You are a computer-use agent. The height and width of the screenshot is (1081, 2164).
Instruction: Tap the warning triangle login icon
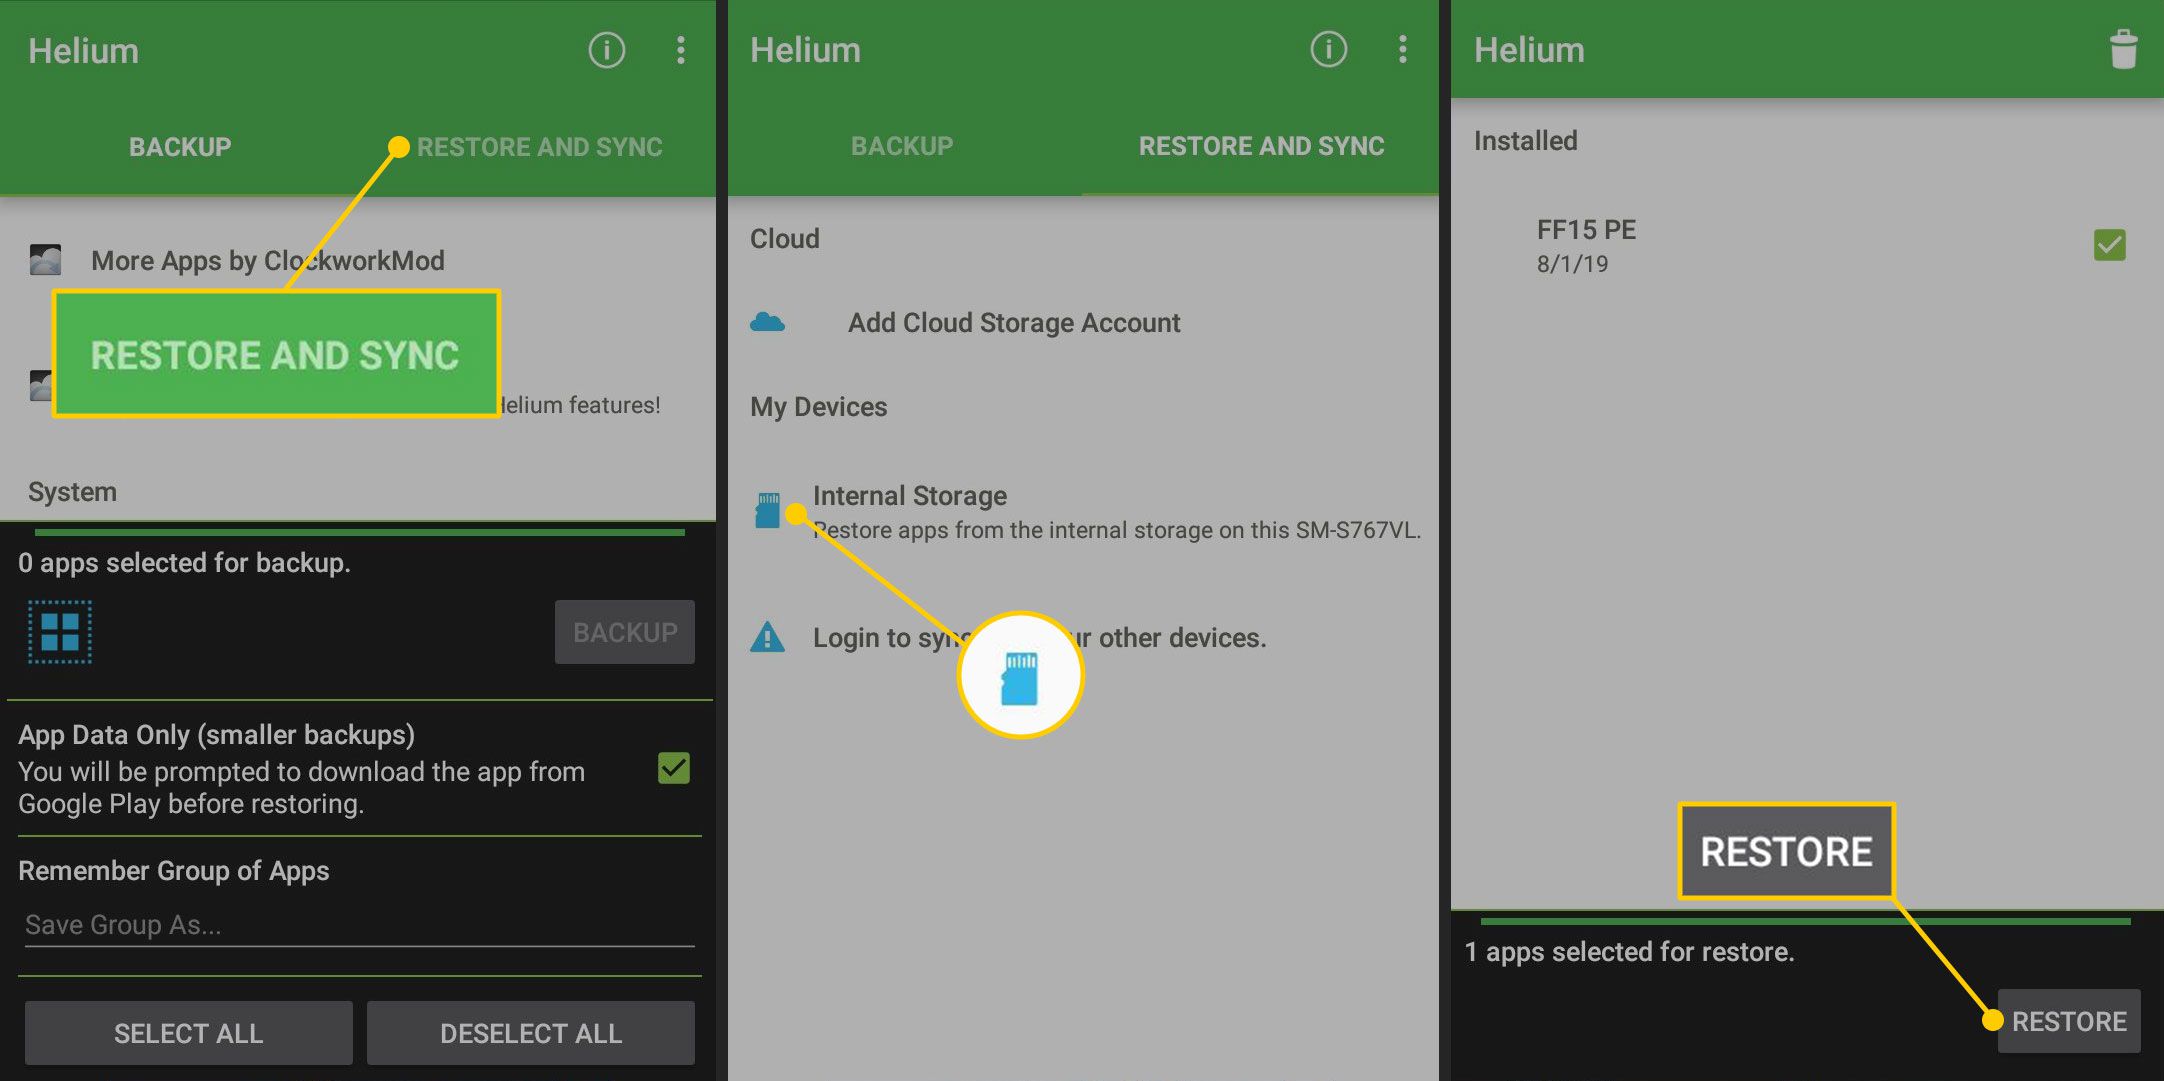click(767, 637)
